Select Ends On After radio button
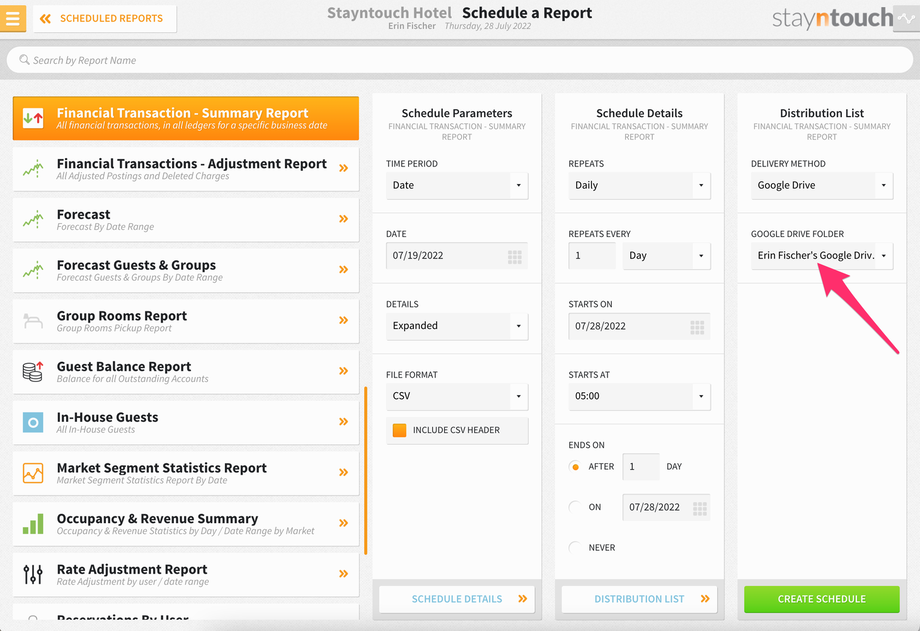Screen dimensions: 920x631 click(575, 467)
